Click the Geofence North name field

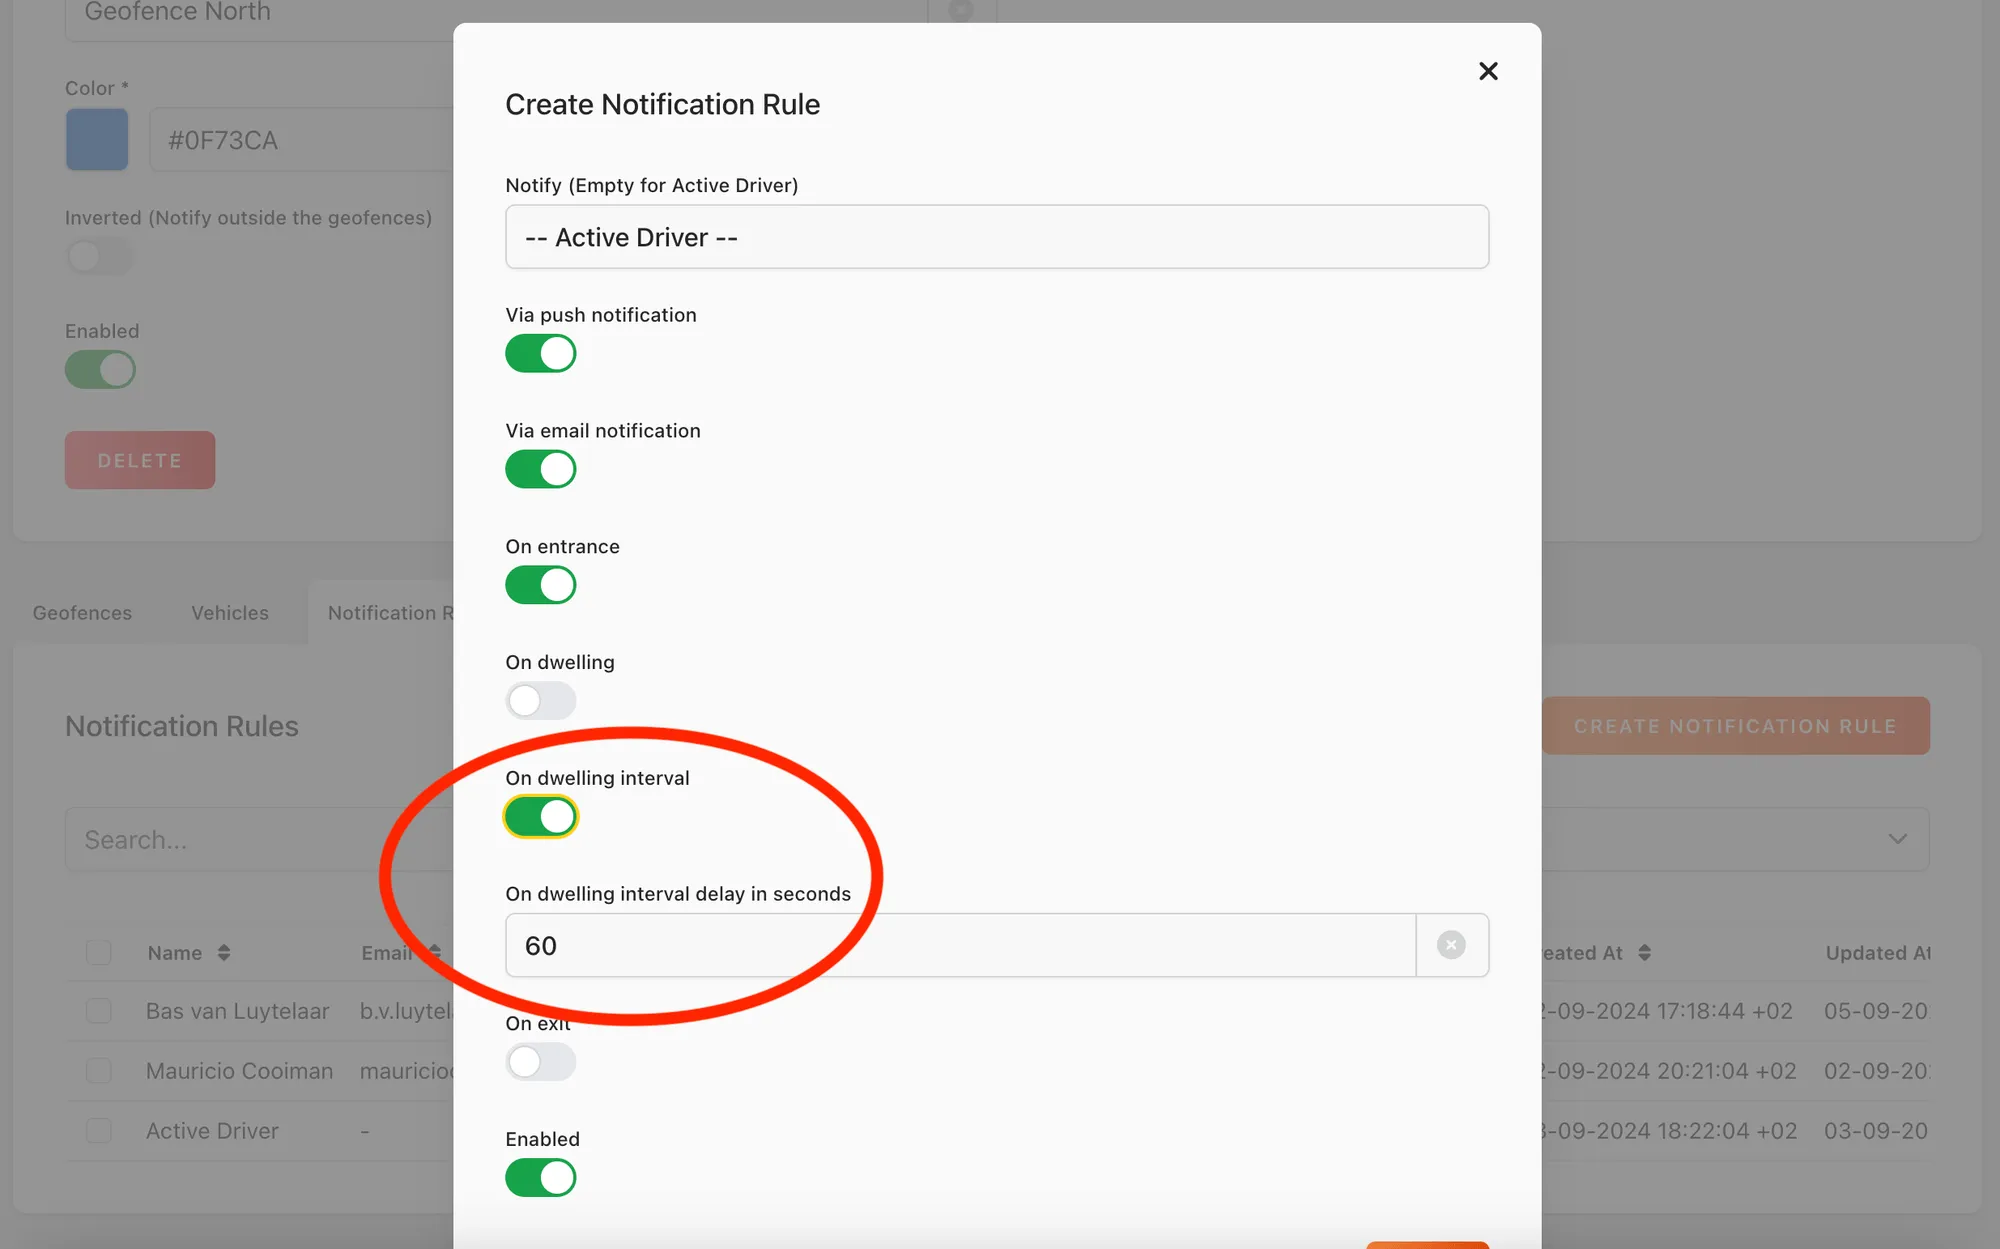(496, 14)
